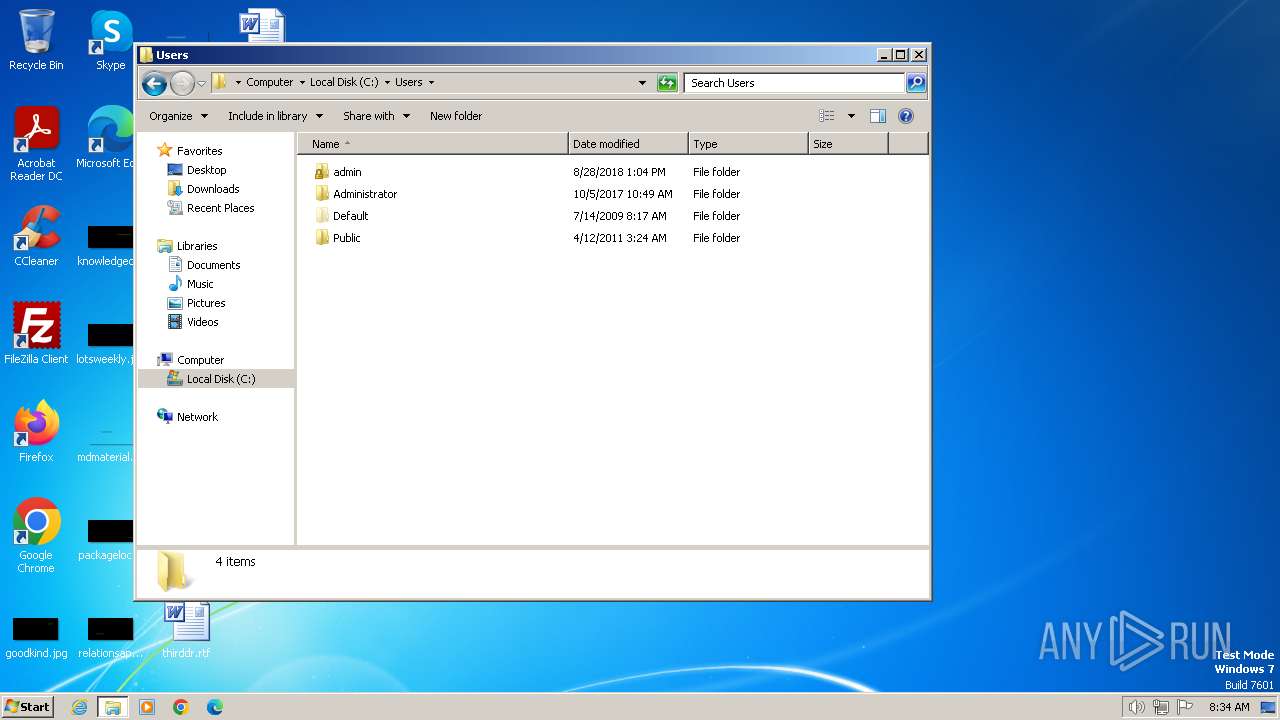The height and width of the screenshot is (720, 1280).
Task: Click the Explorer forward arrow button
Action: [182, 83]
